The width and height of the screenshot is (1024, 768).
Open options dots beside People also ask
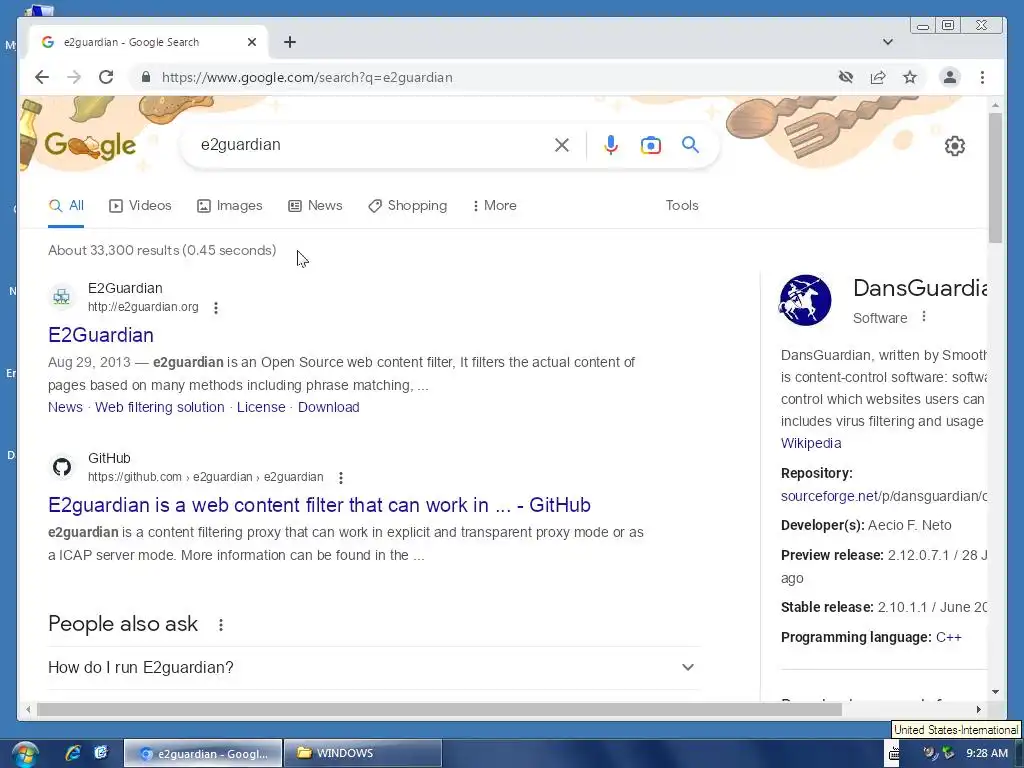pyautogui.click(x=221, y=625)
